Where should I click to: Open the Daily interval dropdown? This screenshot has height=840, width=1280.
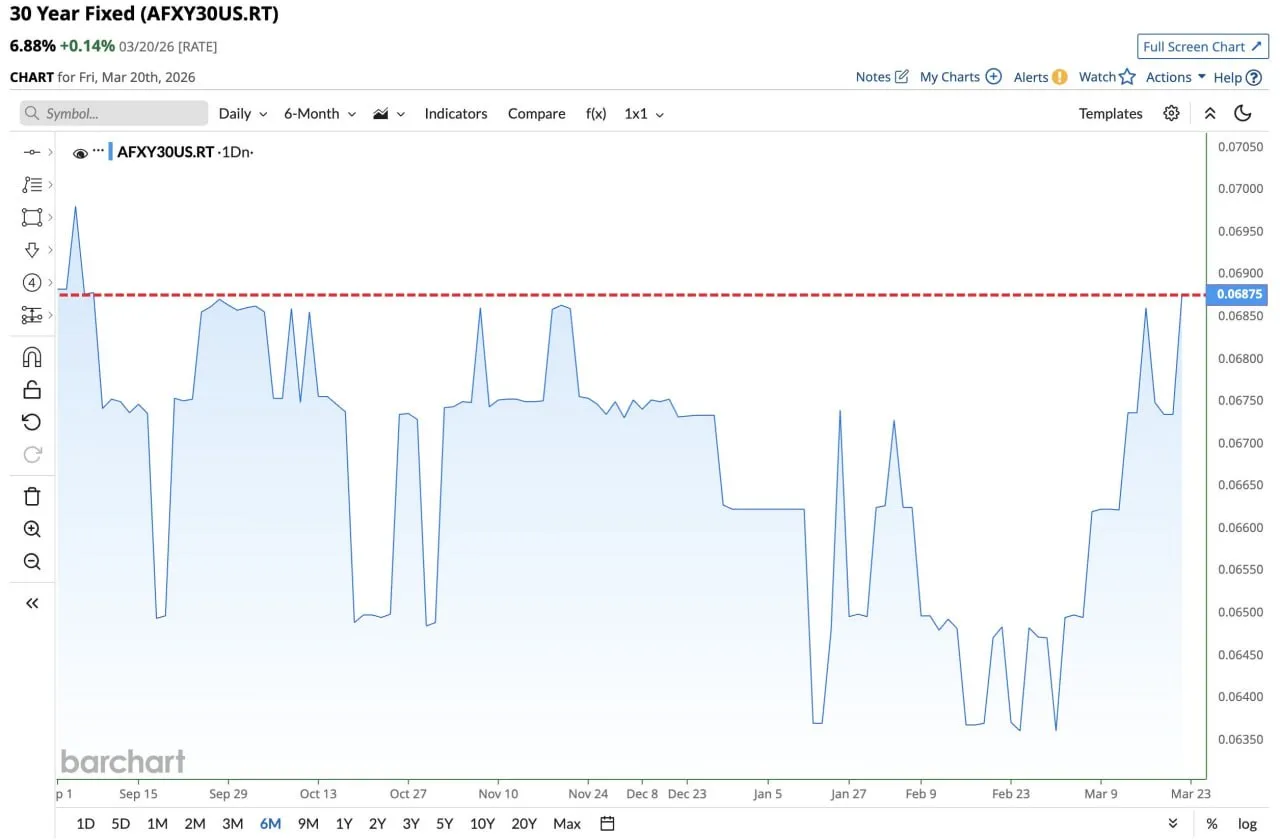[243, 114]
